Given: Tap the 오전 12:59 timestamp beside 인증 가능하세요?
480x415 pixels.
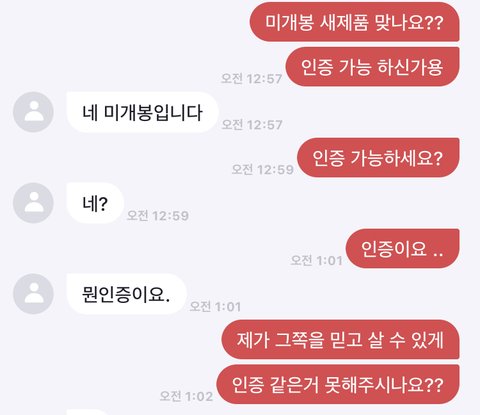Looking at the screenshot, I should 263,169.
